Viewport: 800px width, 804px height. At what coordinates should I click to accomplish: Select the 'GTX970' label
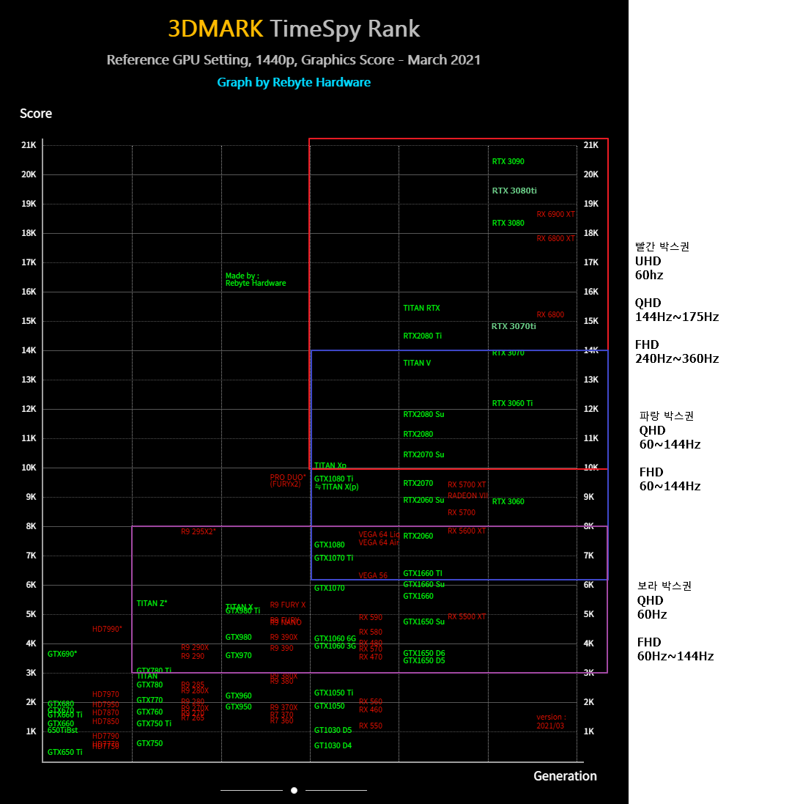(238, 656)
